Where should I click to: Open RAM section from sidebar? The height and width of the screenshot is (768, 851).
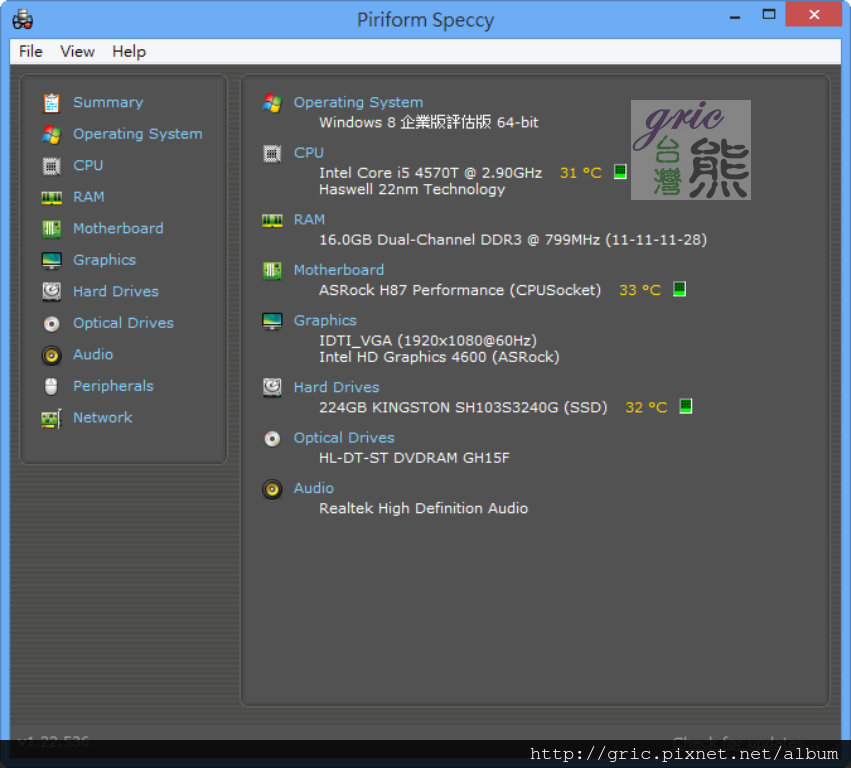88,197
